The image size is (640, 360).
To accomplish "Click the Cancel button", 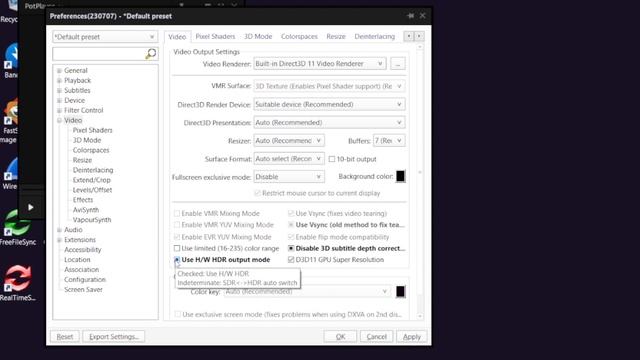I will point(376,337).
